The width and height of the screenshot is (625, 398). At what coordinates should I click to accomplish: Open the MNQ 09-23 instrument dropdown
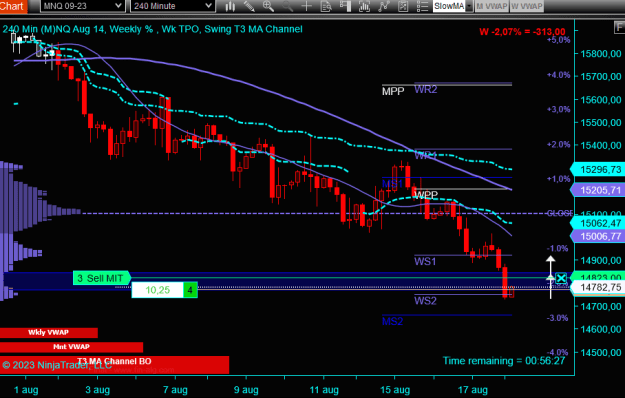point(82,6)
